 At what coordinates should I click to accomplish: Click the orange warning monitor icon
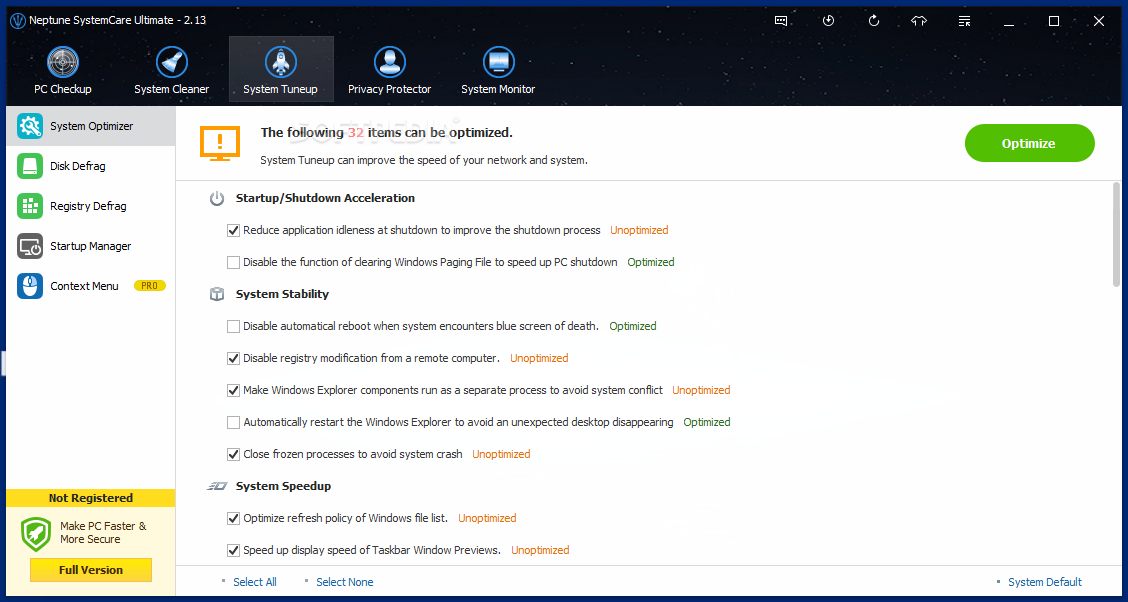pos(221,144)
